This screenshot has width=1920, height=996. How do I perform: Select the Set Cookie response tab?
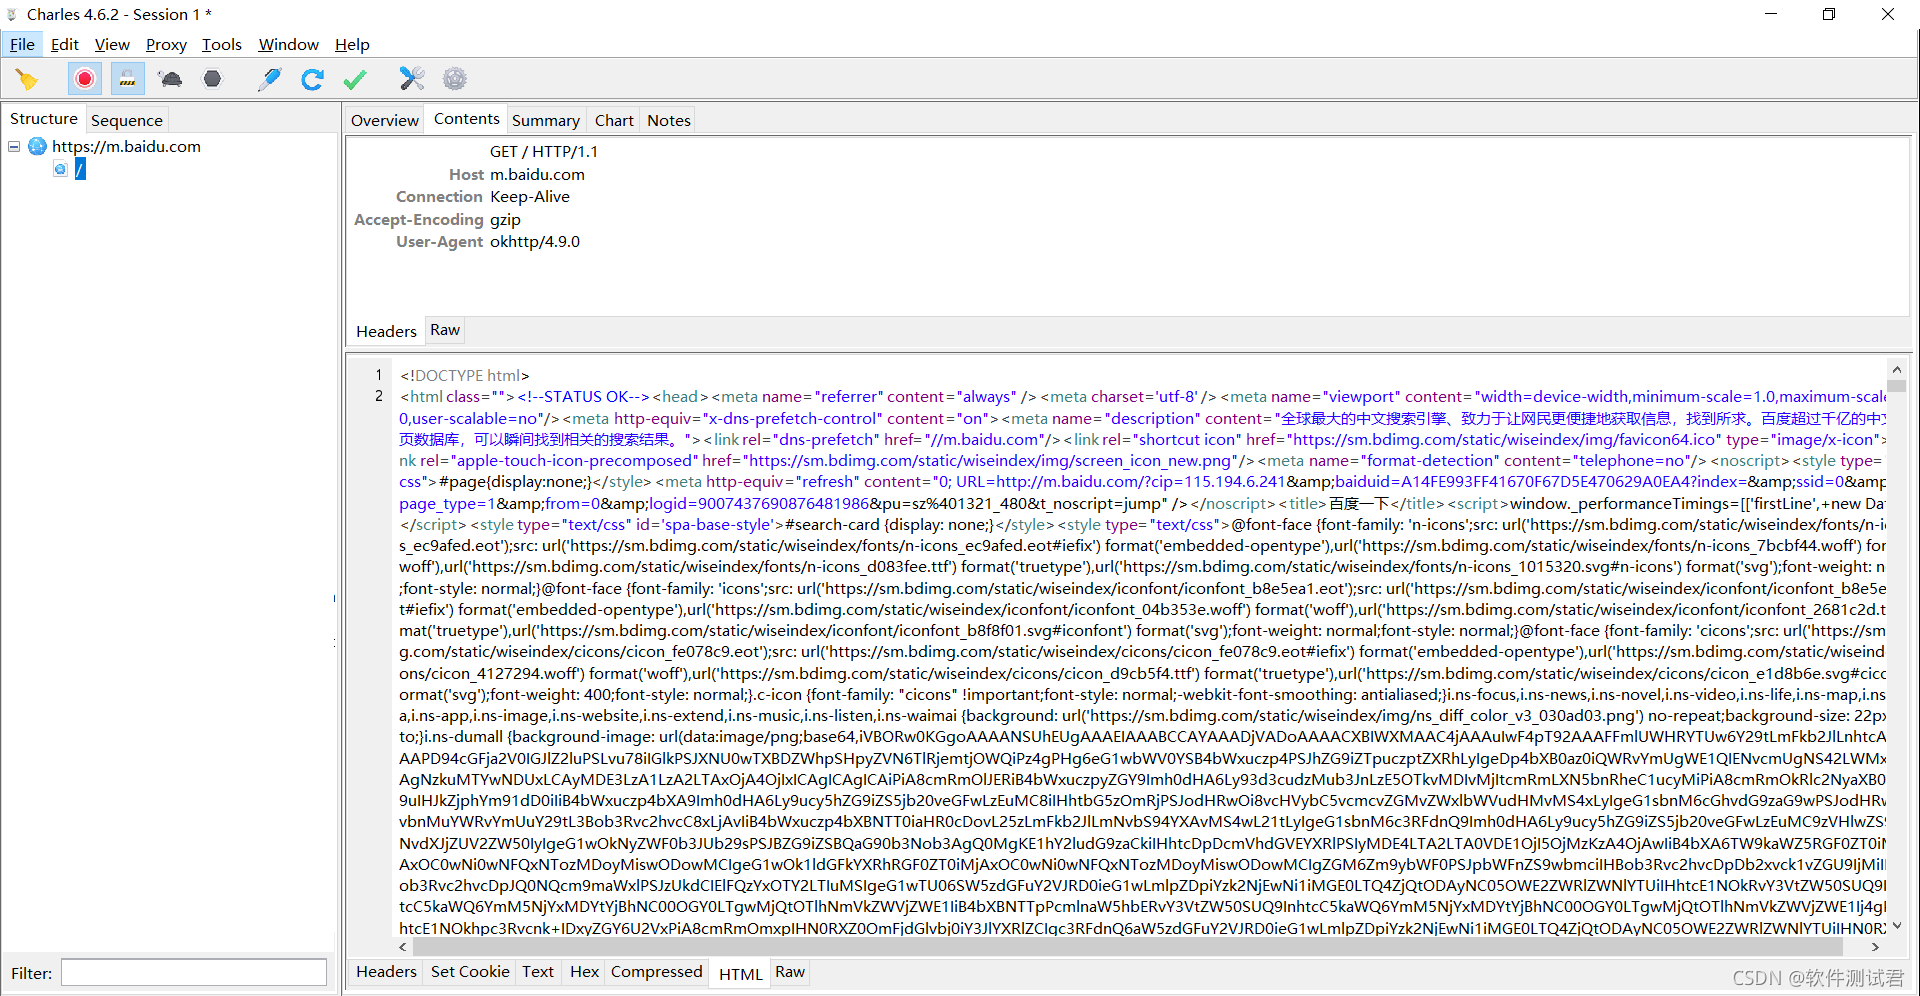click(470, 972)
